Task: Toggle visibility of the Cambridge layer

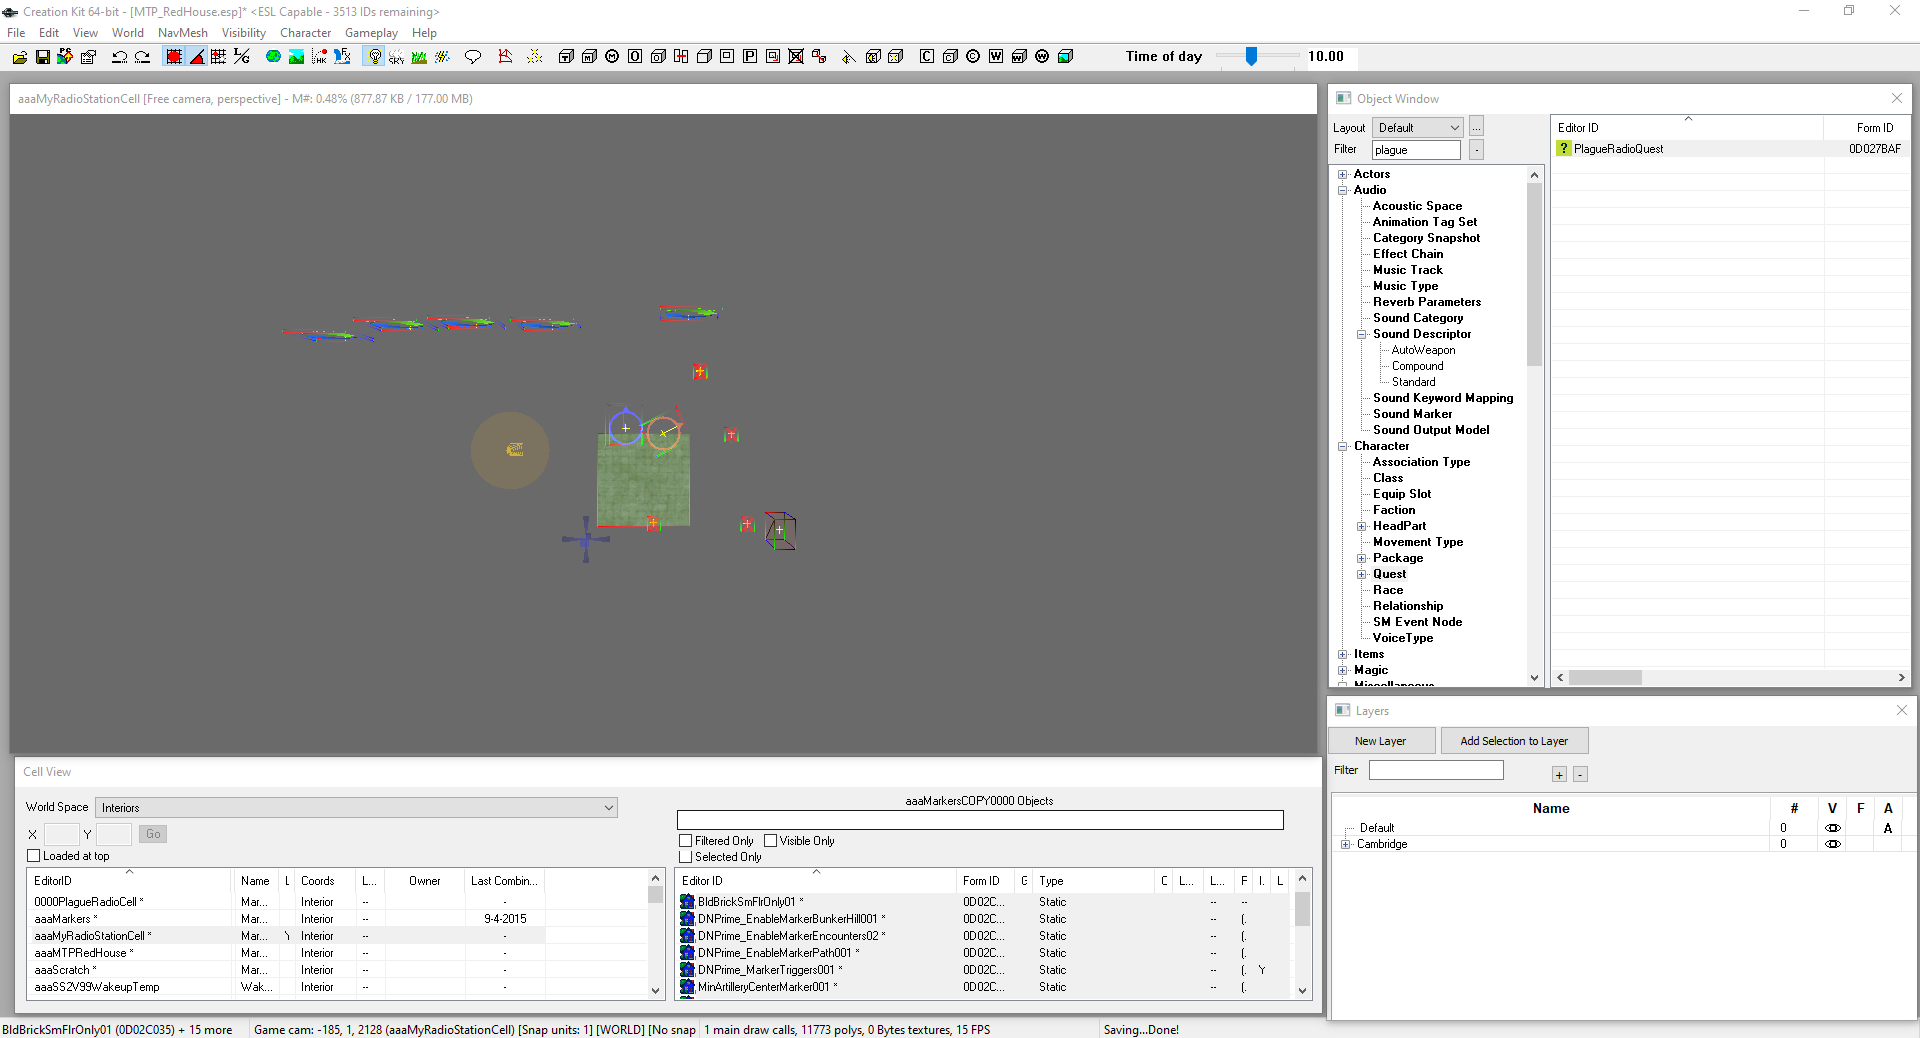Action: click(x=1833, y=844)
